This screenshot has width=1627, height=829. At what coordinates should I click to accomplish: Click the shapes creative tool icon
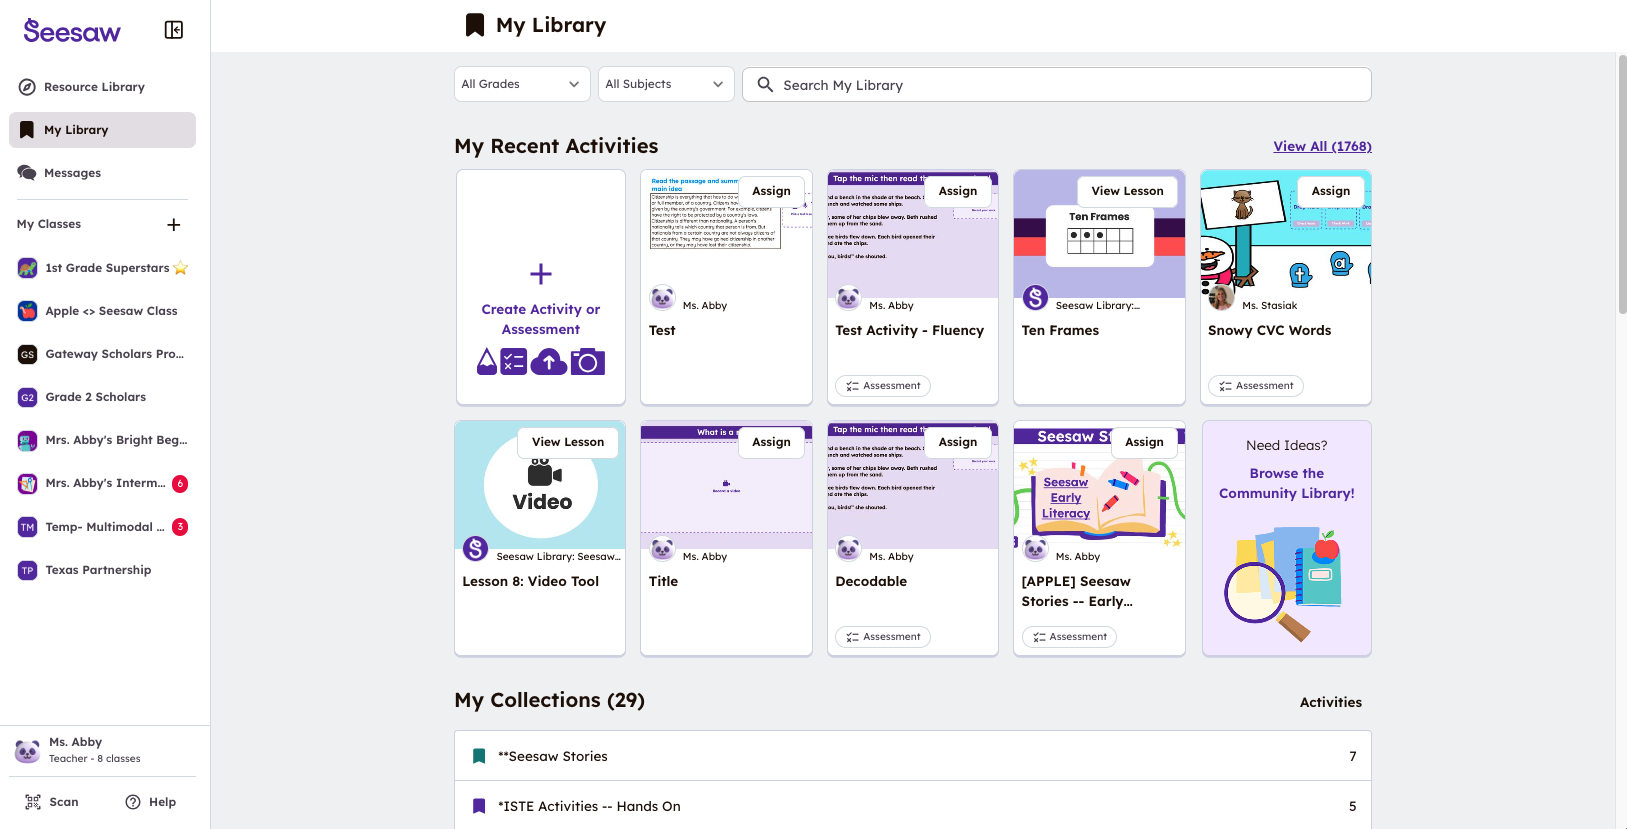tap(487, 362)
